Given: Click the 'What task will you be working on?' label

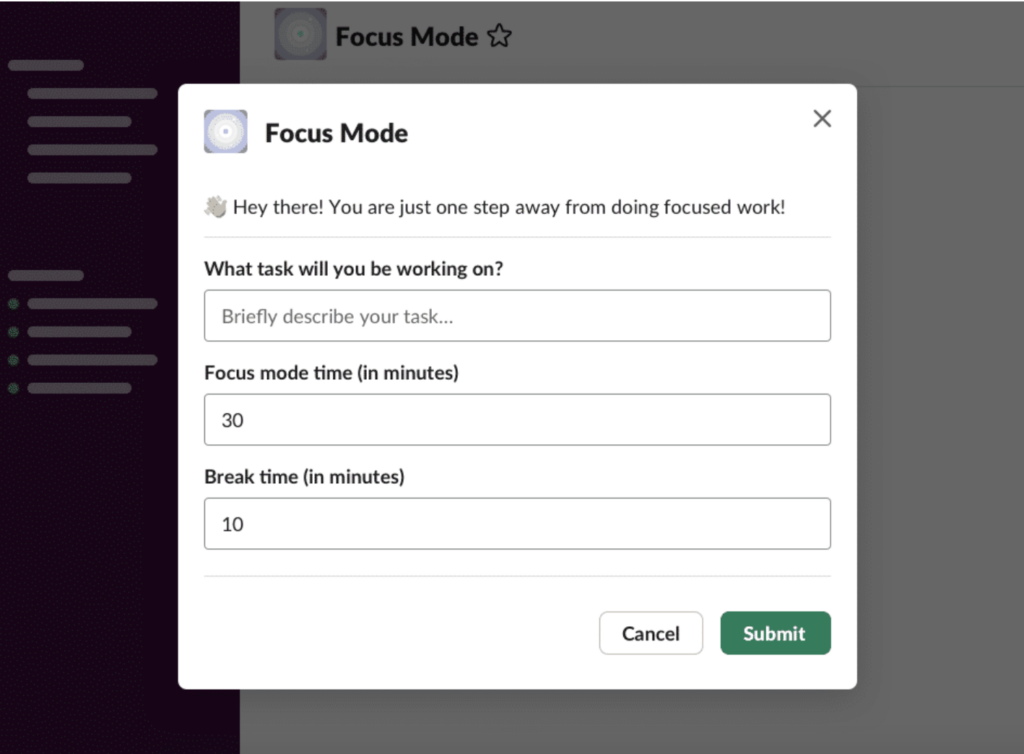Looking at the screenshot, I should click(x=354, y=269).
